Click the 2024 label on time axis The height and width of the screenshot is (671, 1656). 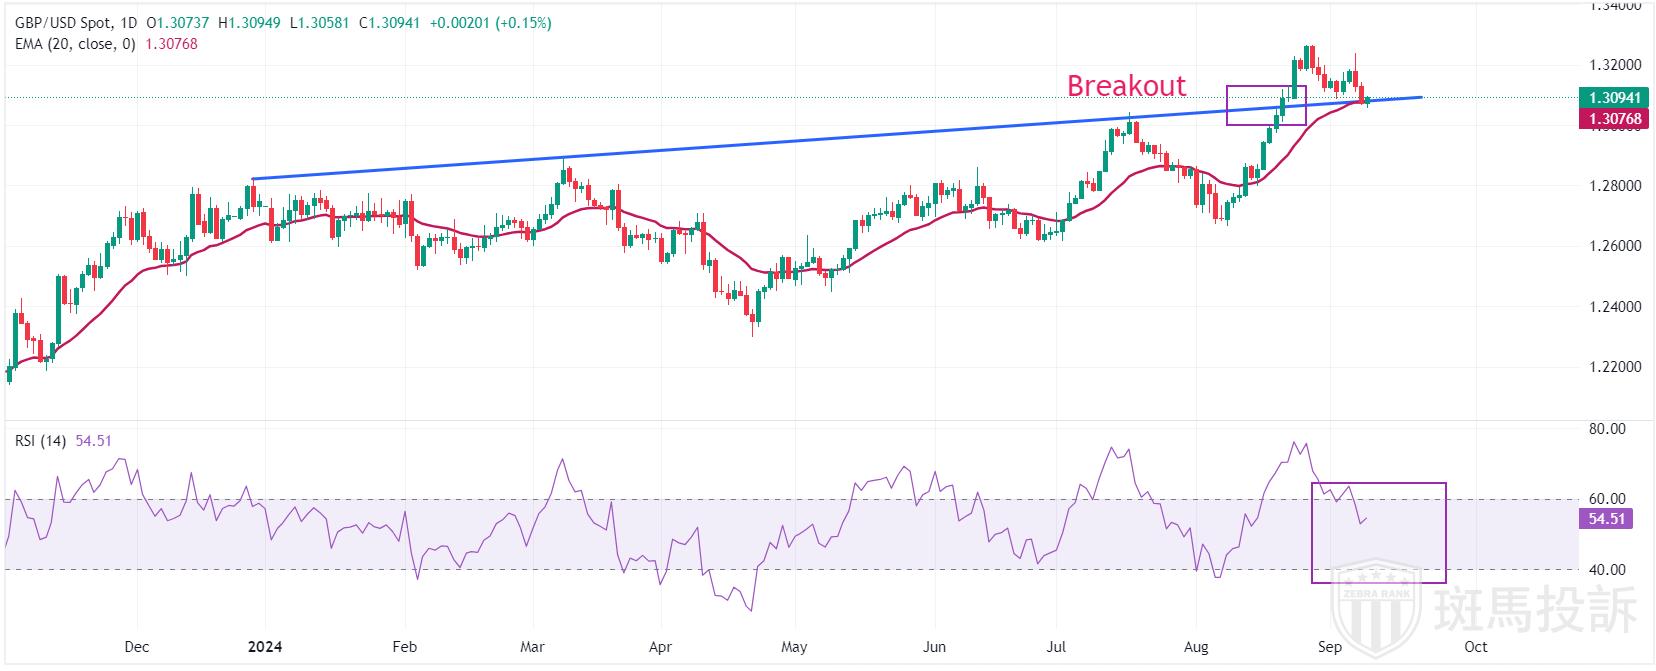tap(263, 646)
